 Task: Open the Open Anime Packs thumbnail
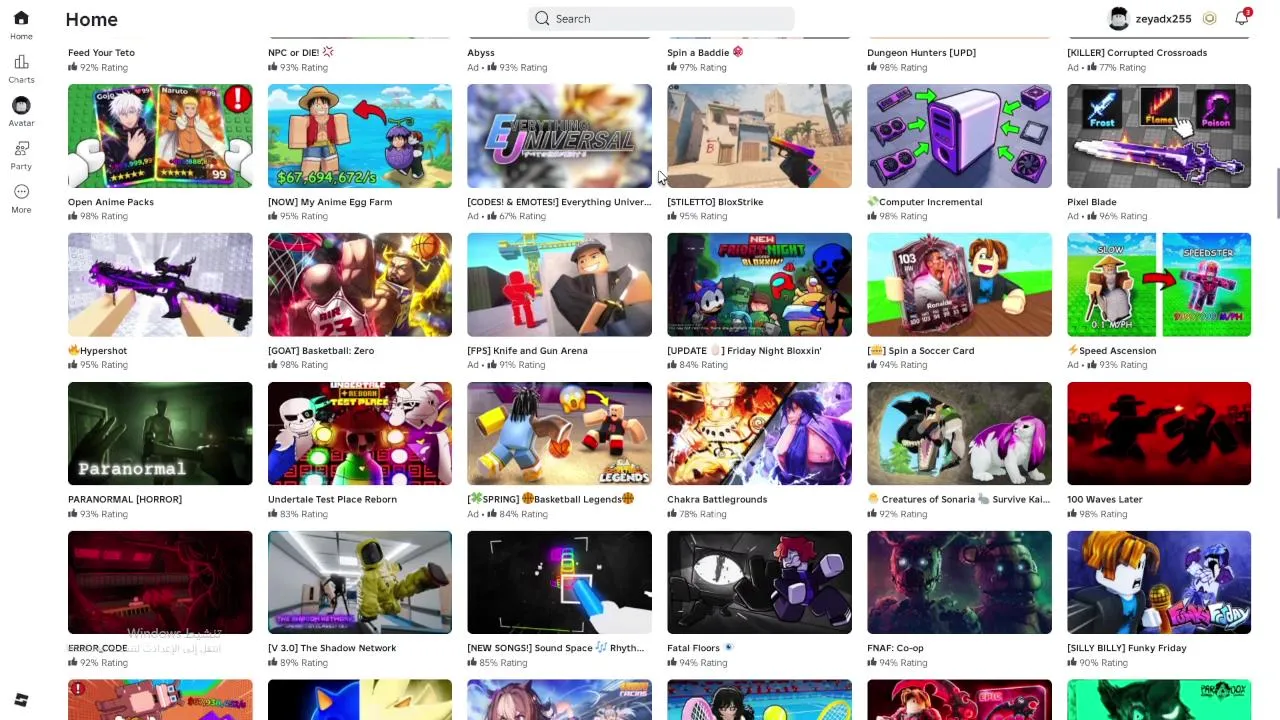[x=160, y=136]
